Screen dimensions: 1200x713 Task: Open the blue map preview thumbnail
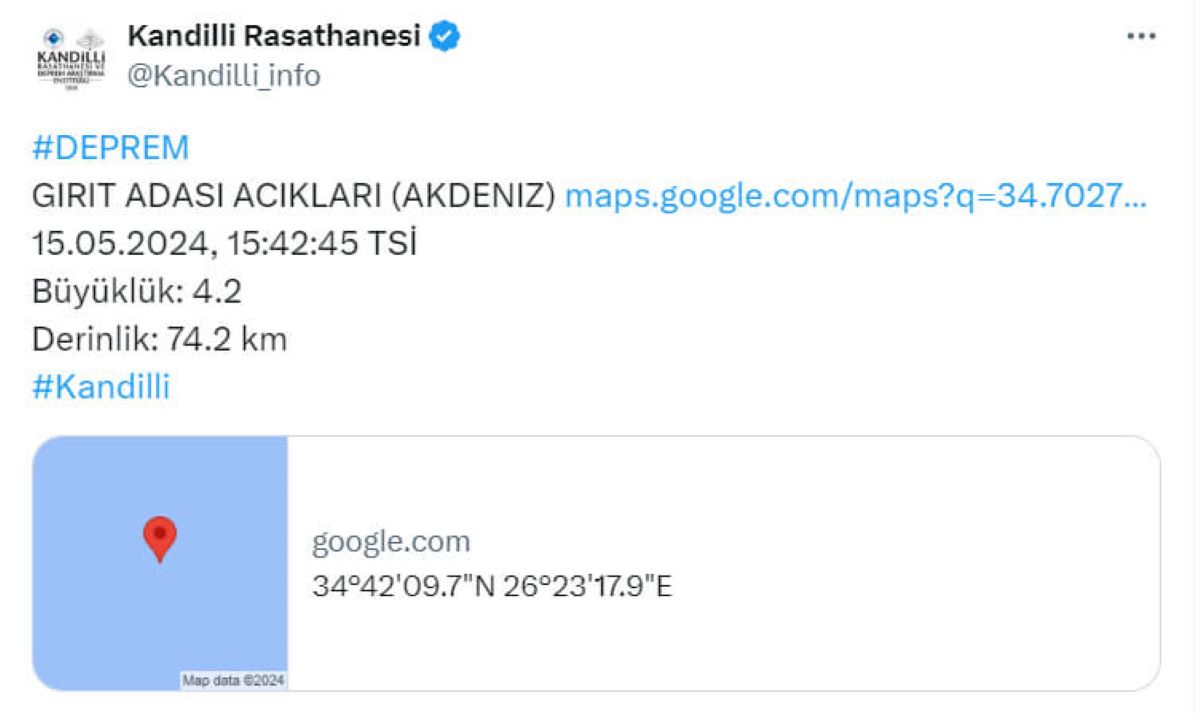[x=160, y=563]
